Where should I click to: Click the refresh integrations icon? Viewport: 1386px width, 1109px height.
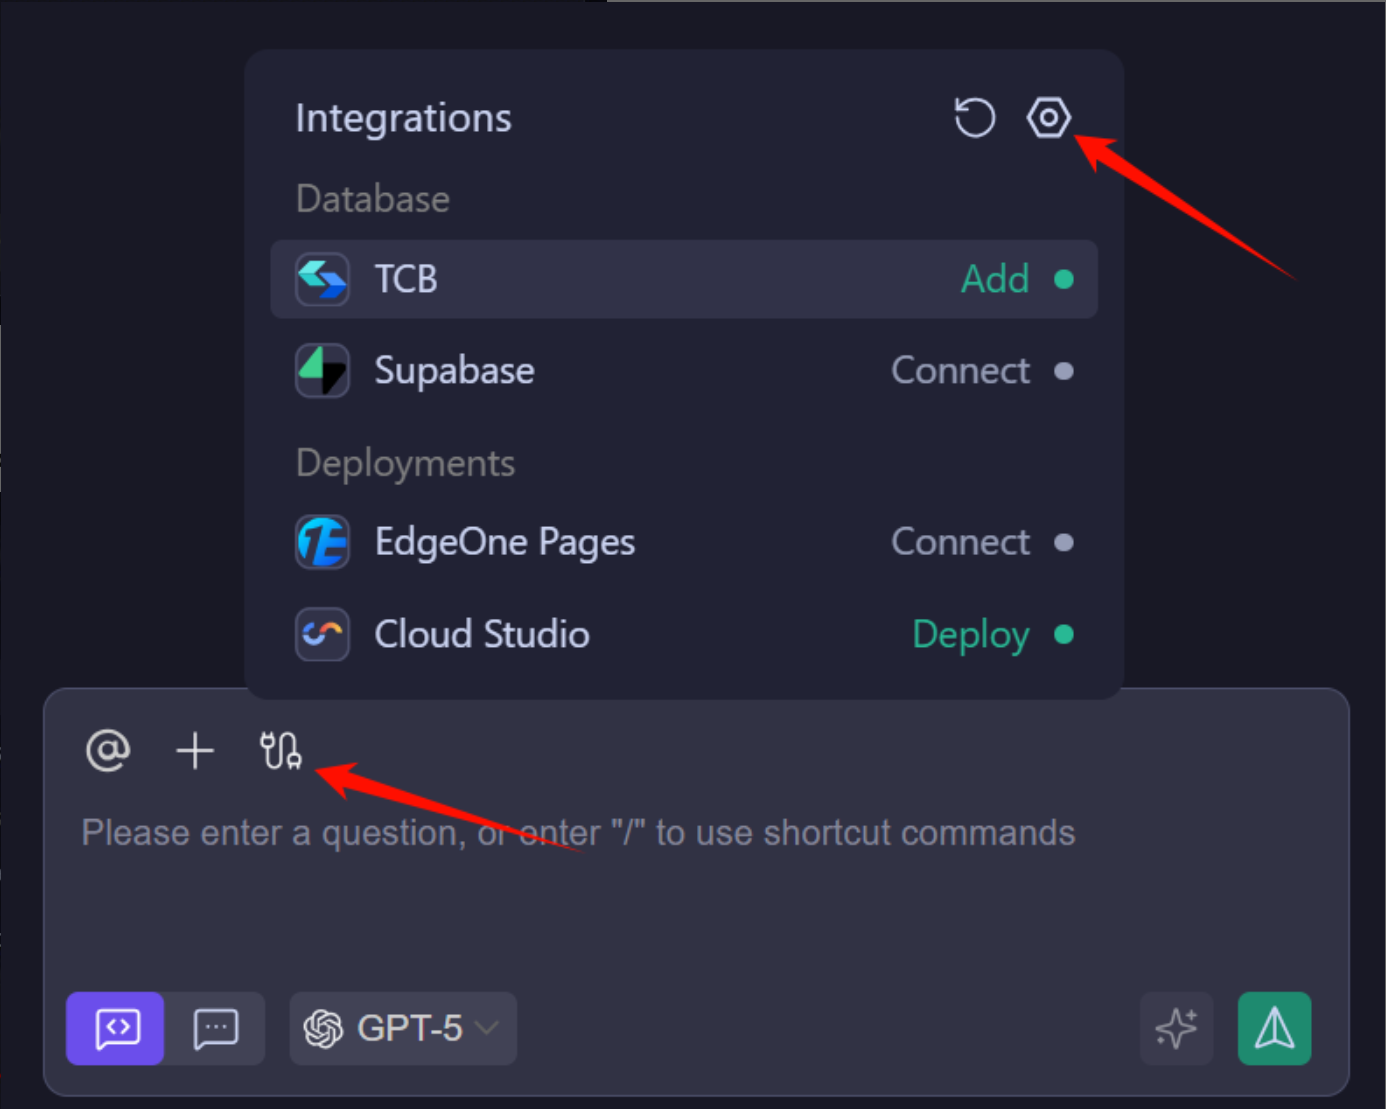point(974,118)
